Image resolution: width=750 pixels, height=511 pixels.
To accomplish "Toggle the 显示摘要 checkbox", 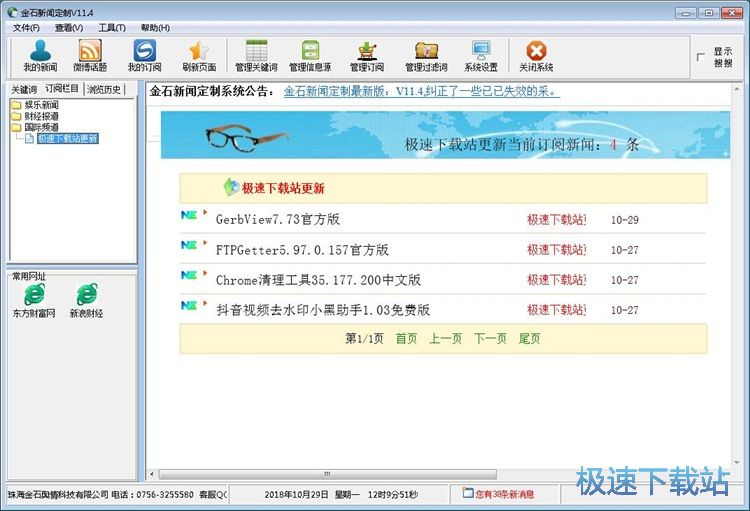I will tap(701, 57).
